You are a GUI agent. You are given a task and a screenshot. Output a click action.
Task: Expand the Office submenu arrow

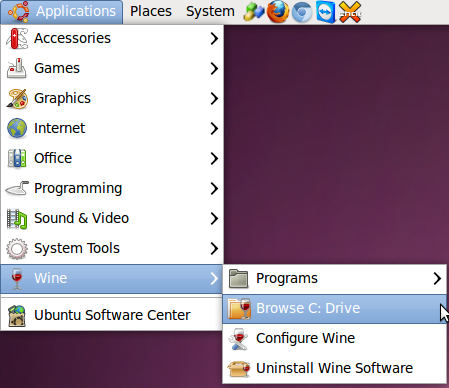pyautogui.click(x=214, y=158)
